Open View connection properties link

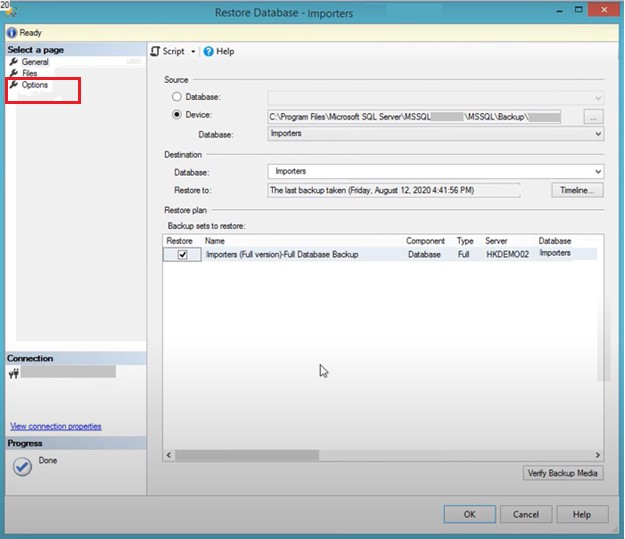pos(55,426)
